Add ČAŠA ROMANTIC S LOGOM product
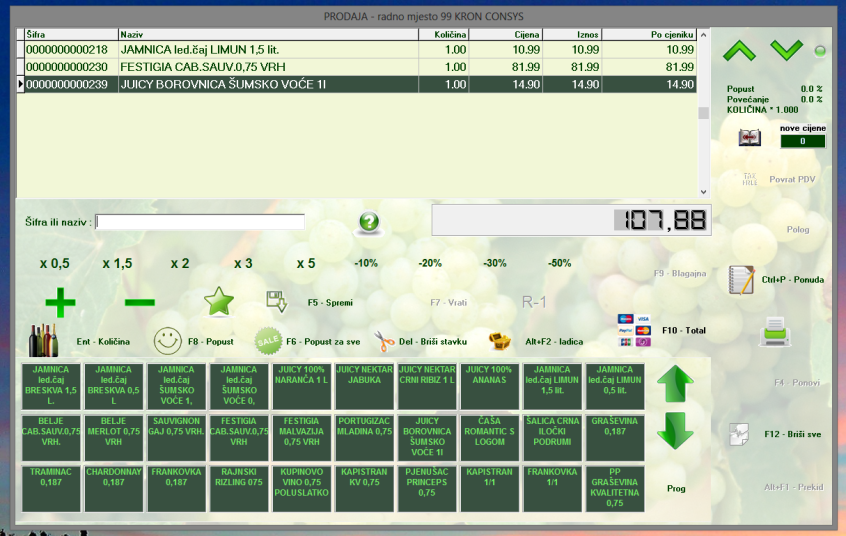This screenshot has height=536, width=846. click(x=489, y=437)
